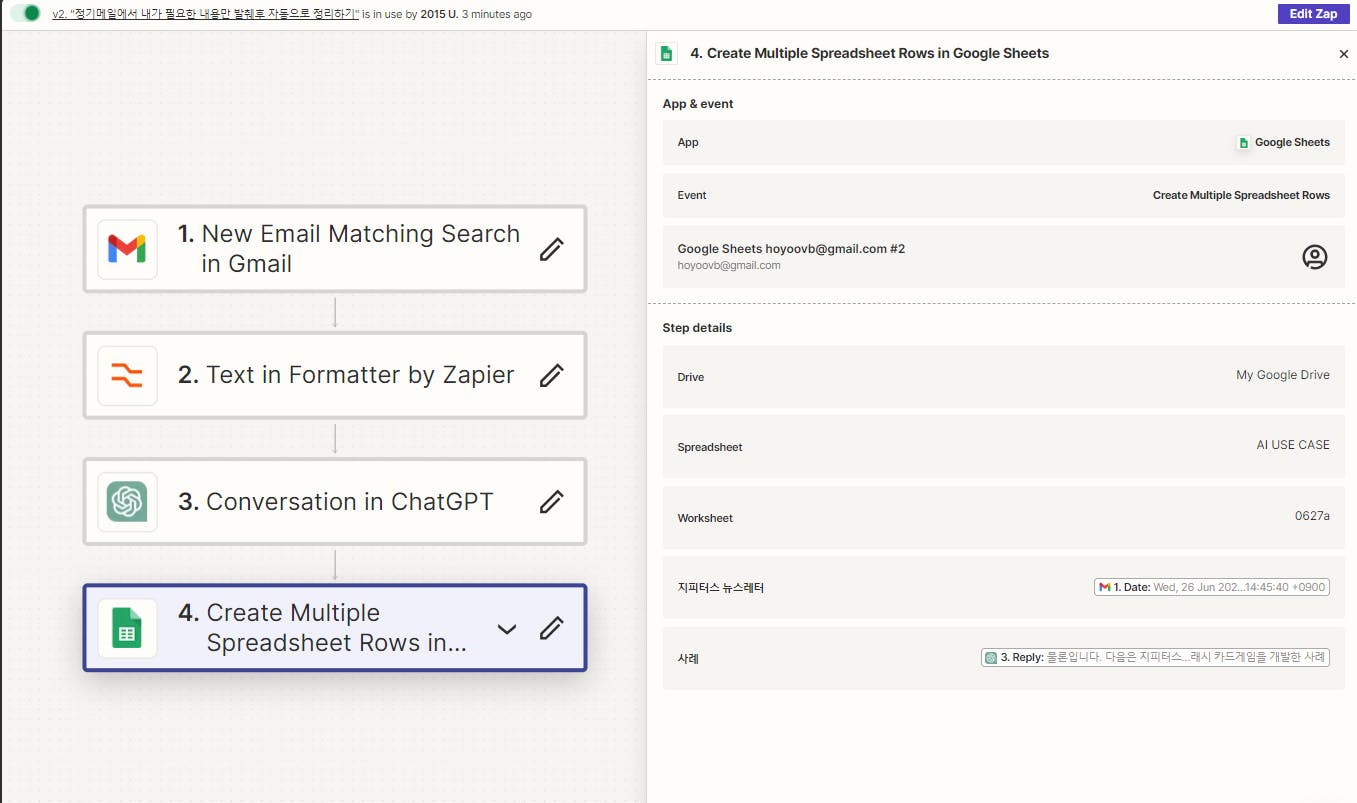Click the Event row Create Multiple Spreadsheet Rows

tap(1003, 195)
